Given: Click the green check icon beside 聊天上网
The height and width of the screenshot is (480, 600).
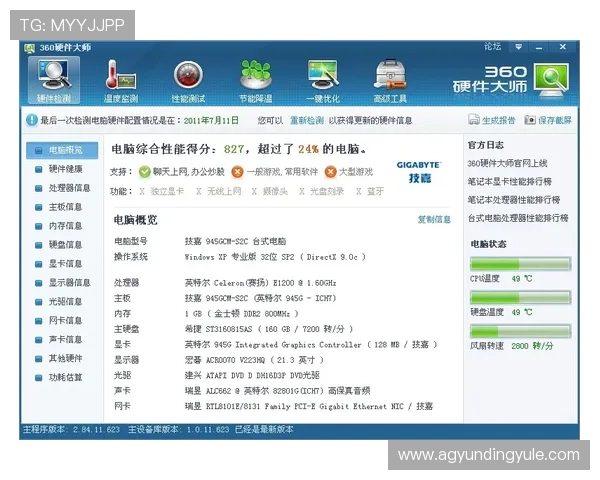Looking at the screenshot, I should [145, 172].
